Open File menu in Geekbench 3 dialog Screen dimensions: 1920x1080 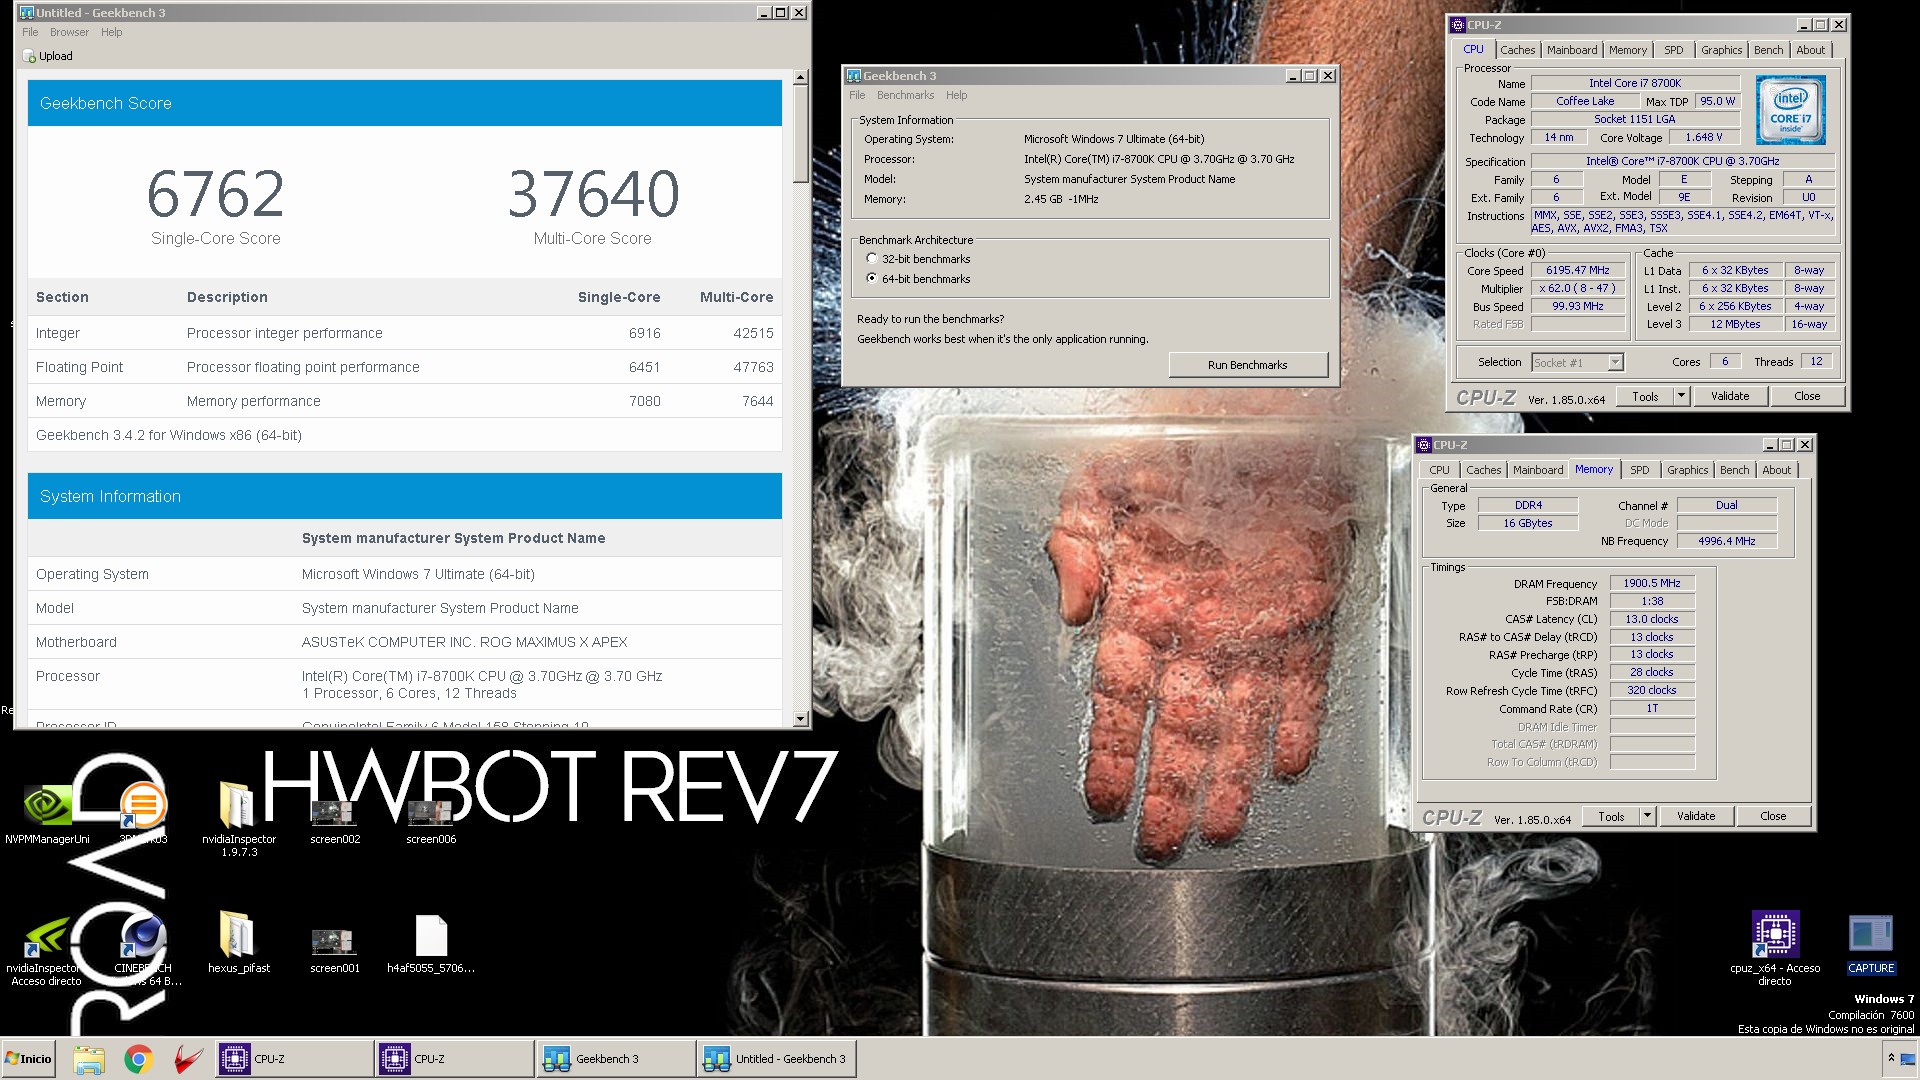857,96
